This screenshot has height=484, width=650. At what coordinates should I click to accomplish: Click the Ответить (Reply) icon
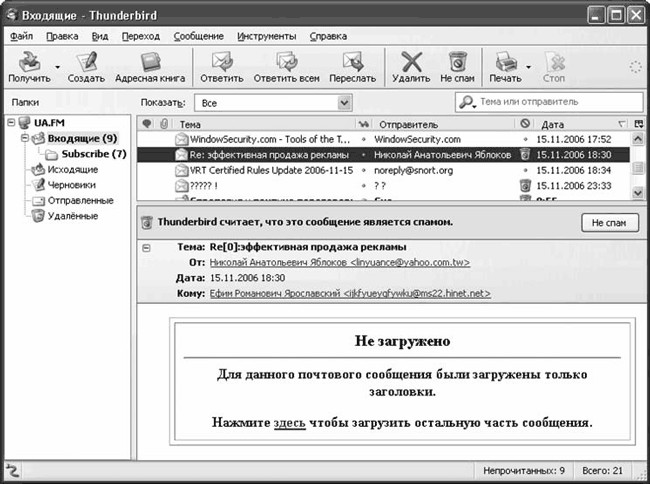click(x=222, y=67)
